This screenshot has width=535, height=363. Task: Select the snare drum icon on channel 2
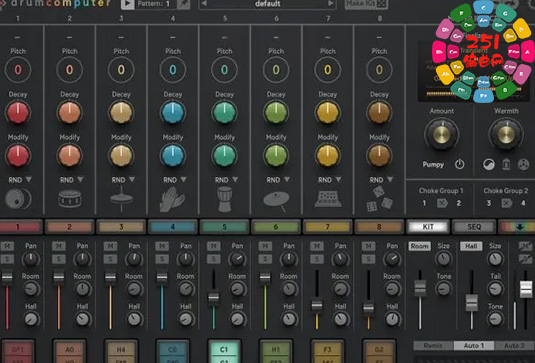click(x=70, y=199)
